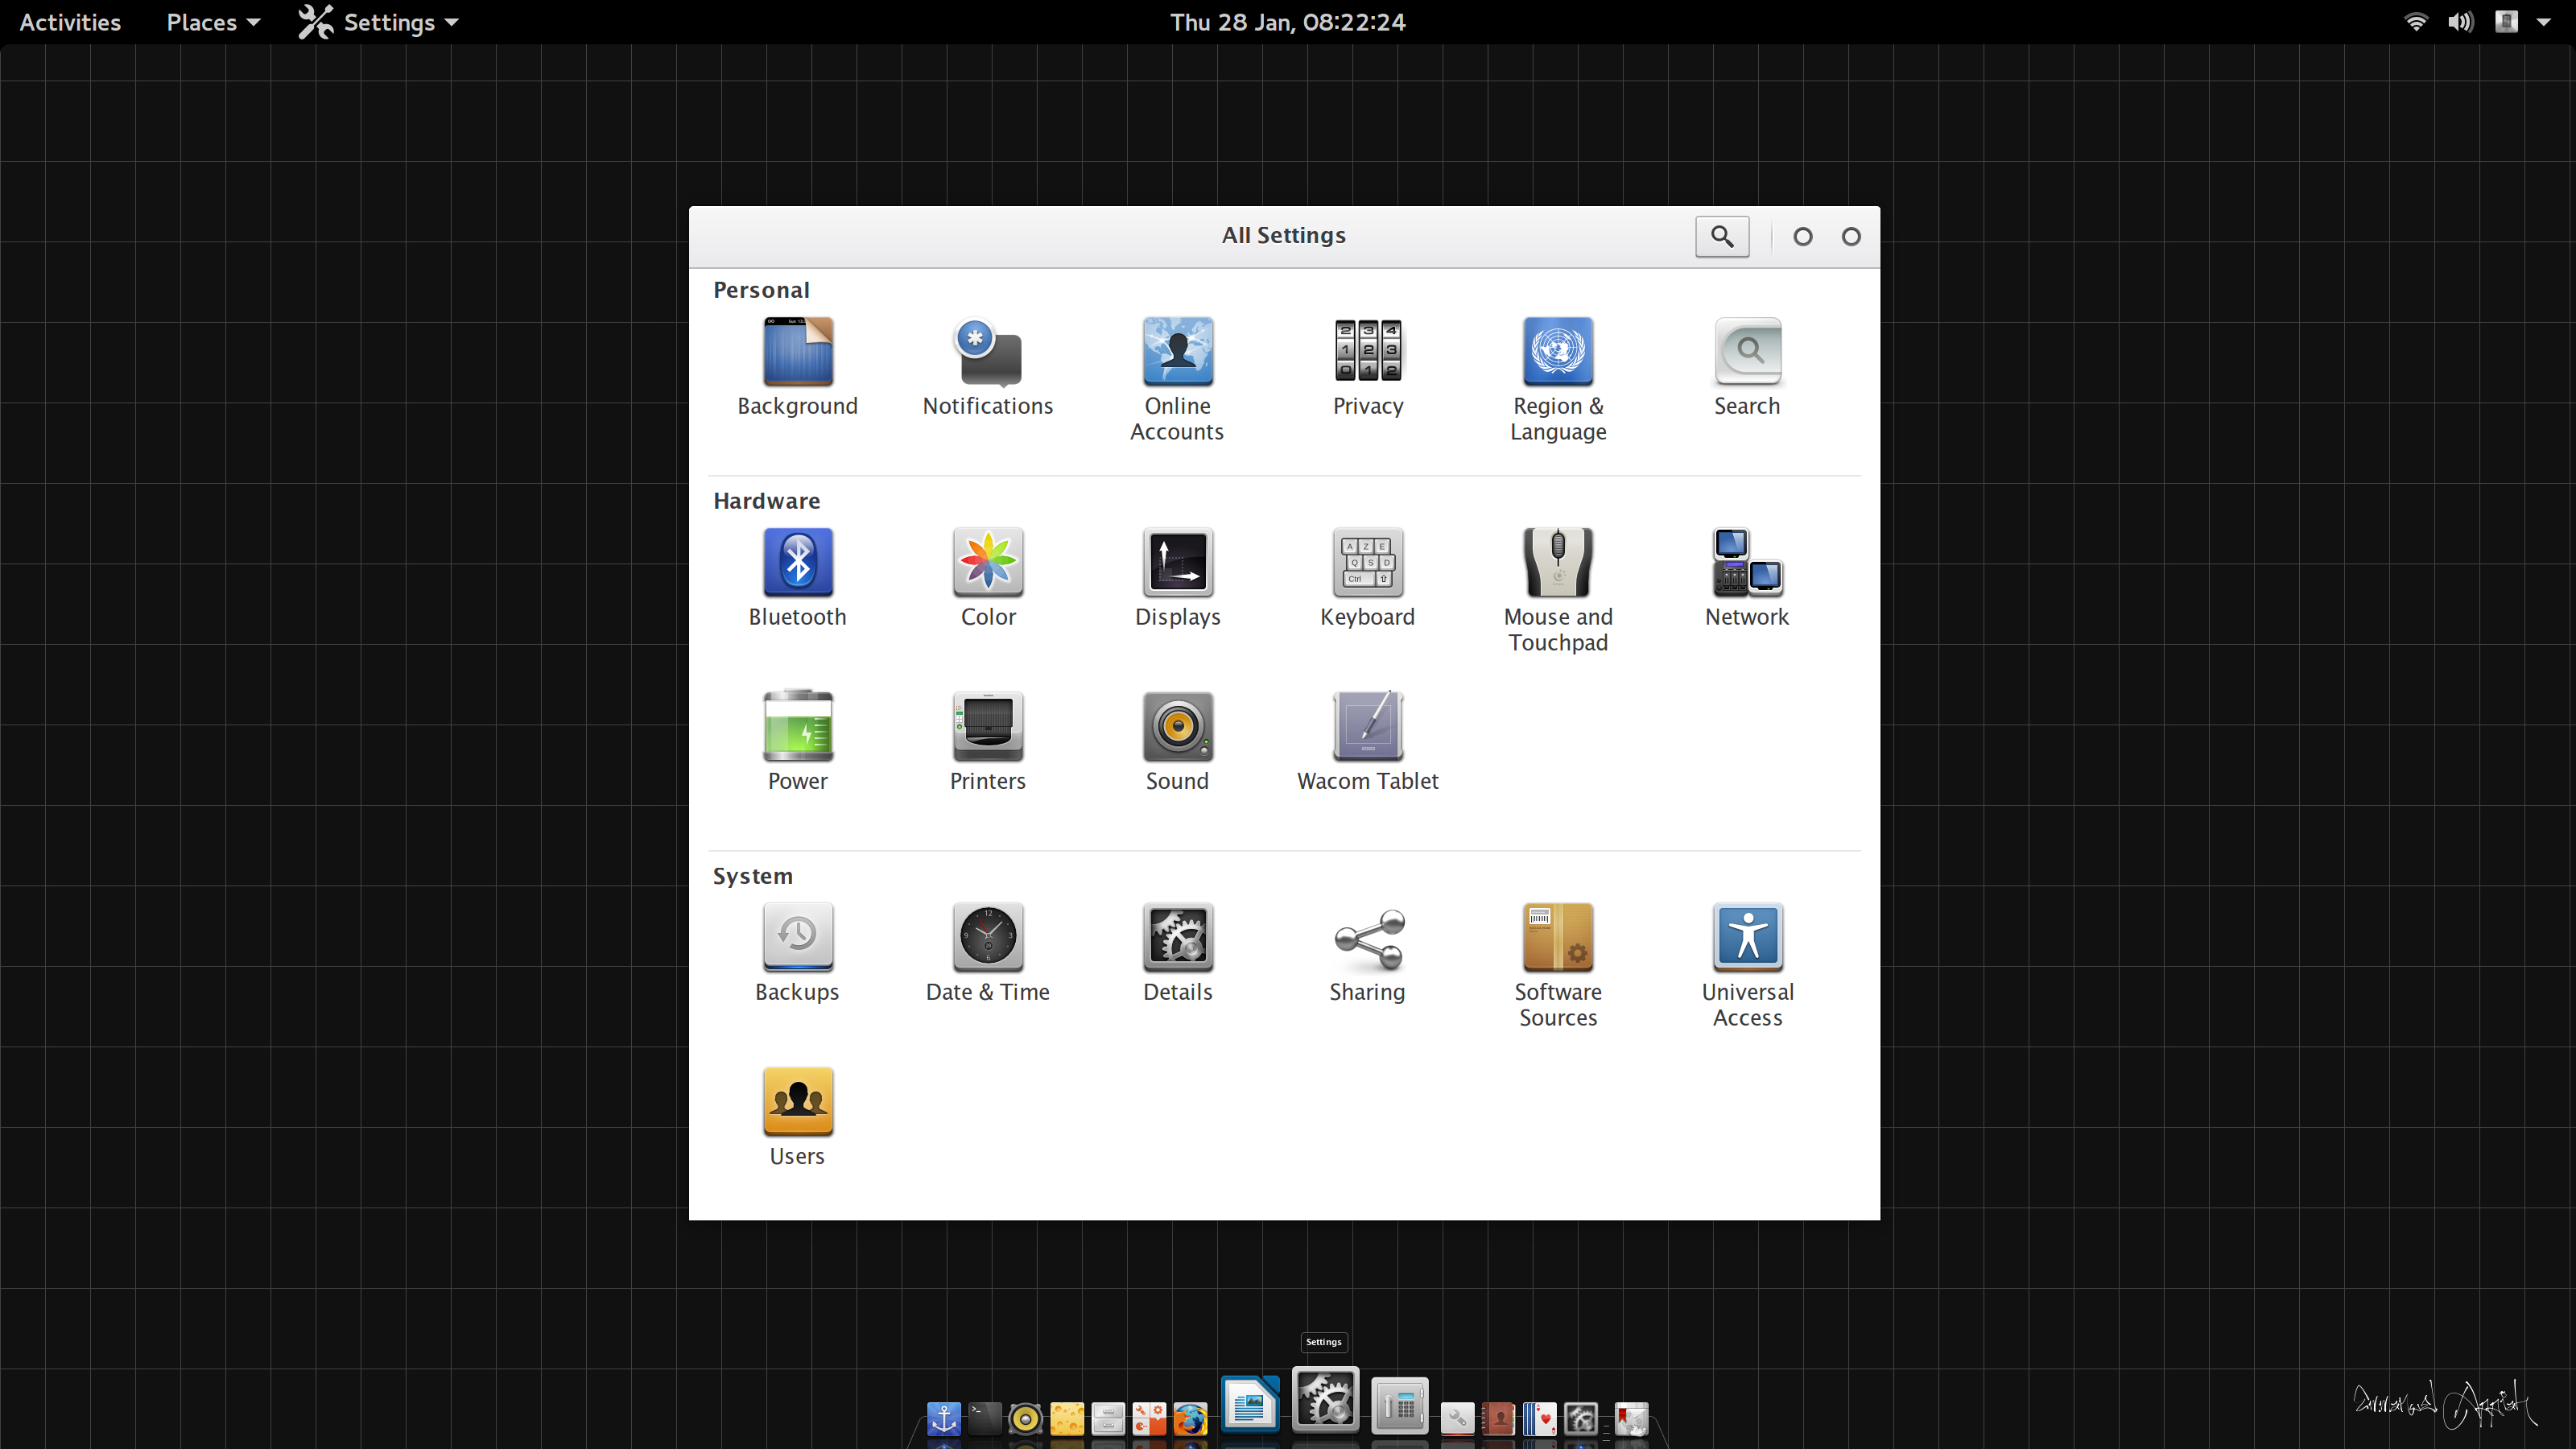The width and height of the screenshot is (2576, 1449).
Task: Click the Settings gears icon in dock
Action: tap(1325, 1399)
